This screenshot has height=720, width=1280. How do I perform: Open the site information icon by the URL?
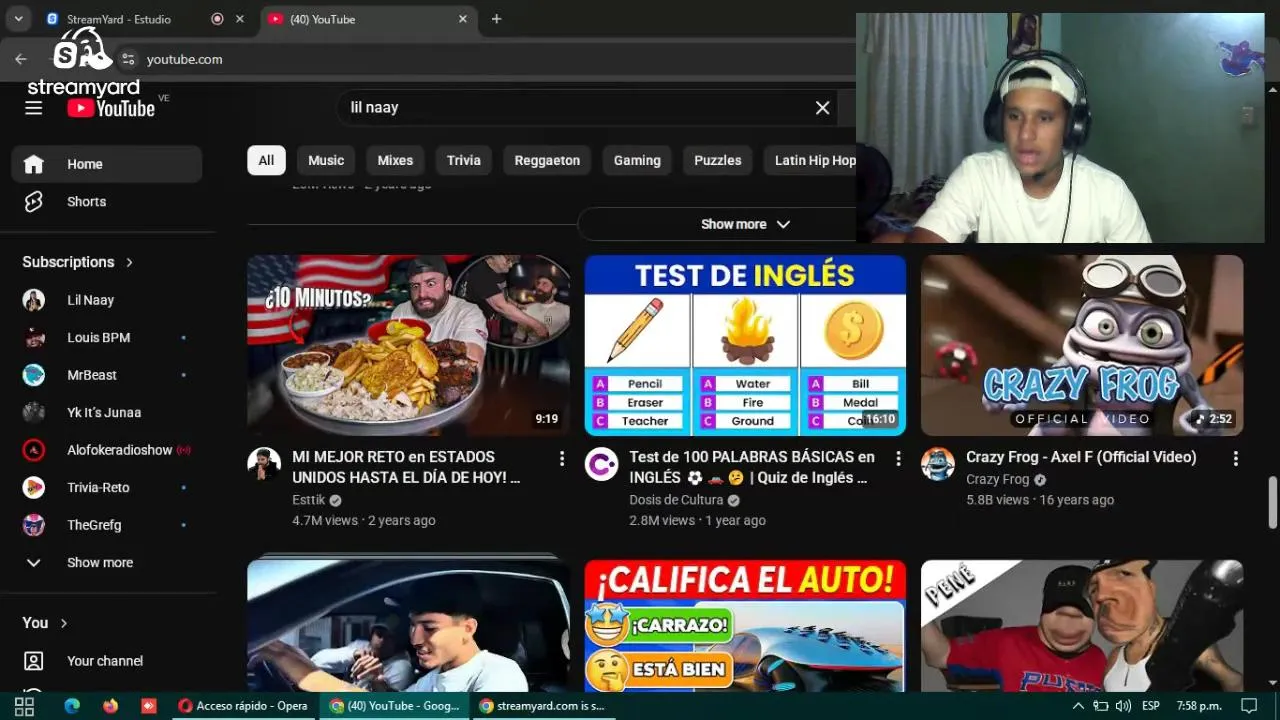(128, 59)
